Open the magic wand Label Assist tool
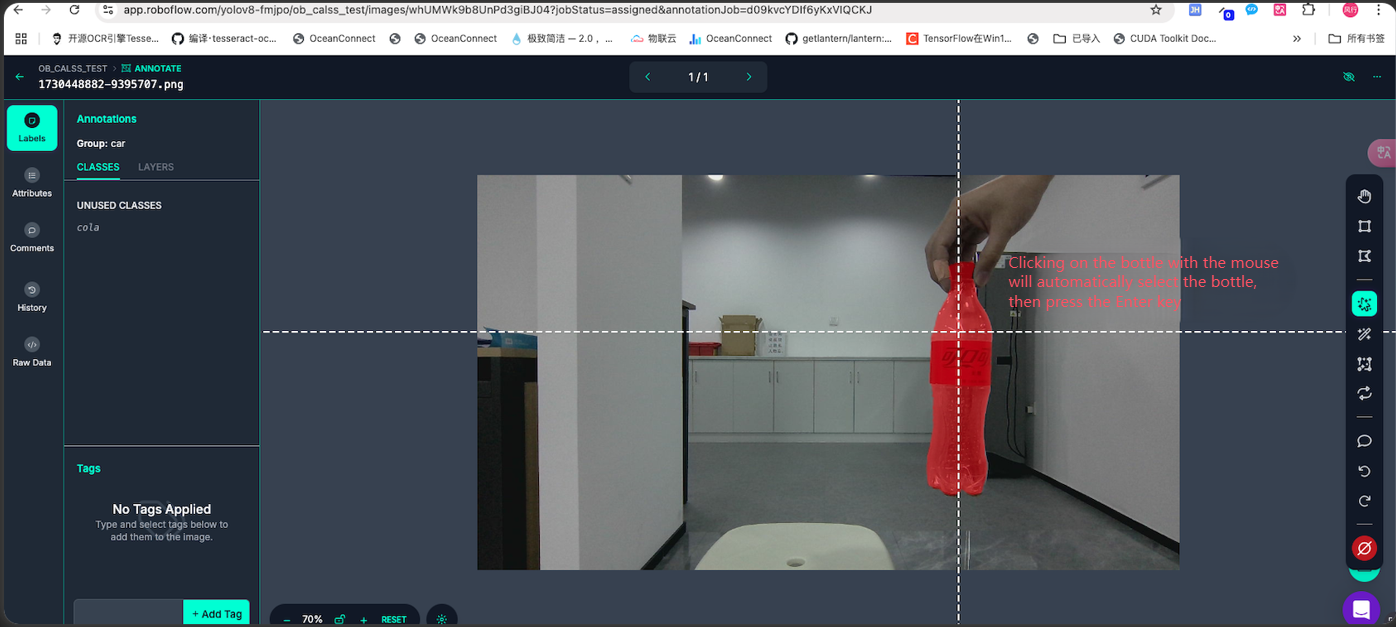 click(1364, 335)
